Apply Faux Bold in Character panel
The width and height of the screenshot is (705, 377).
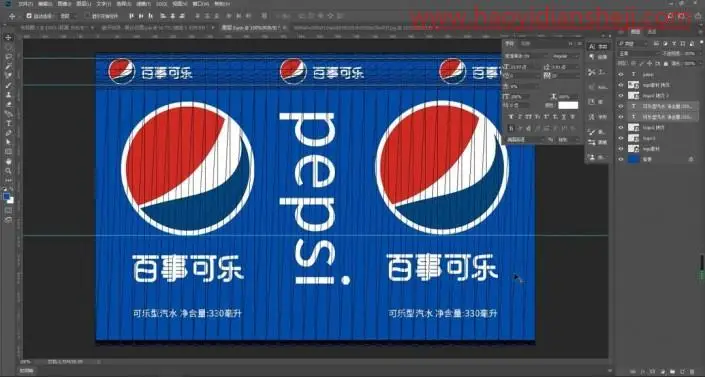512,117
